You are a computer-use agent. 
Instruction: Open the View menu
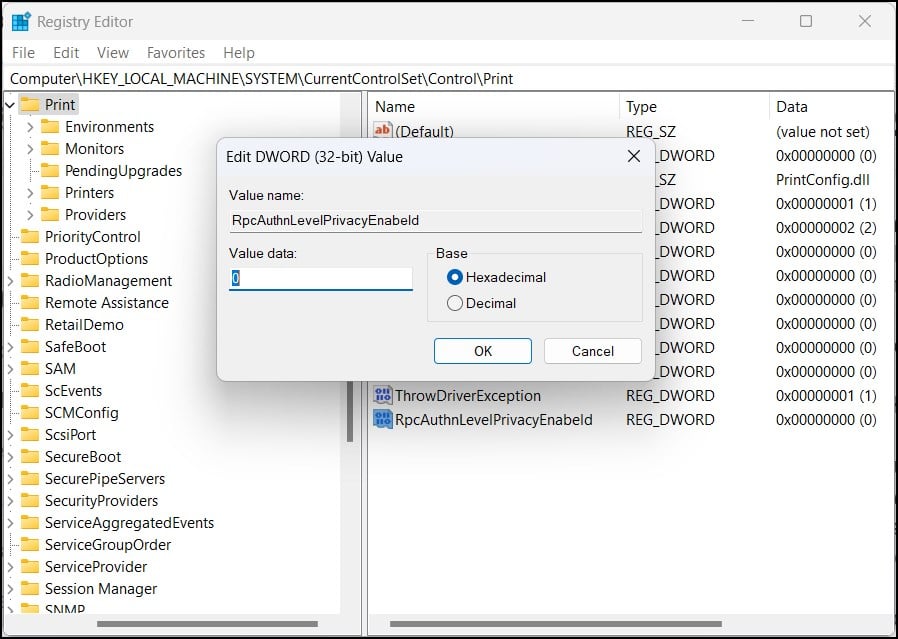pyautogui.click(x=113, y=53)
